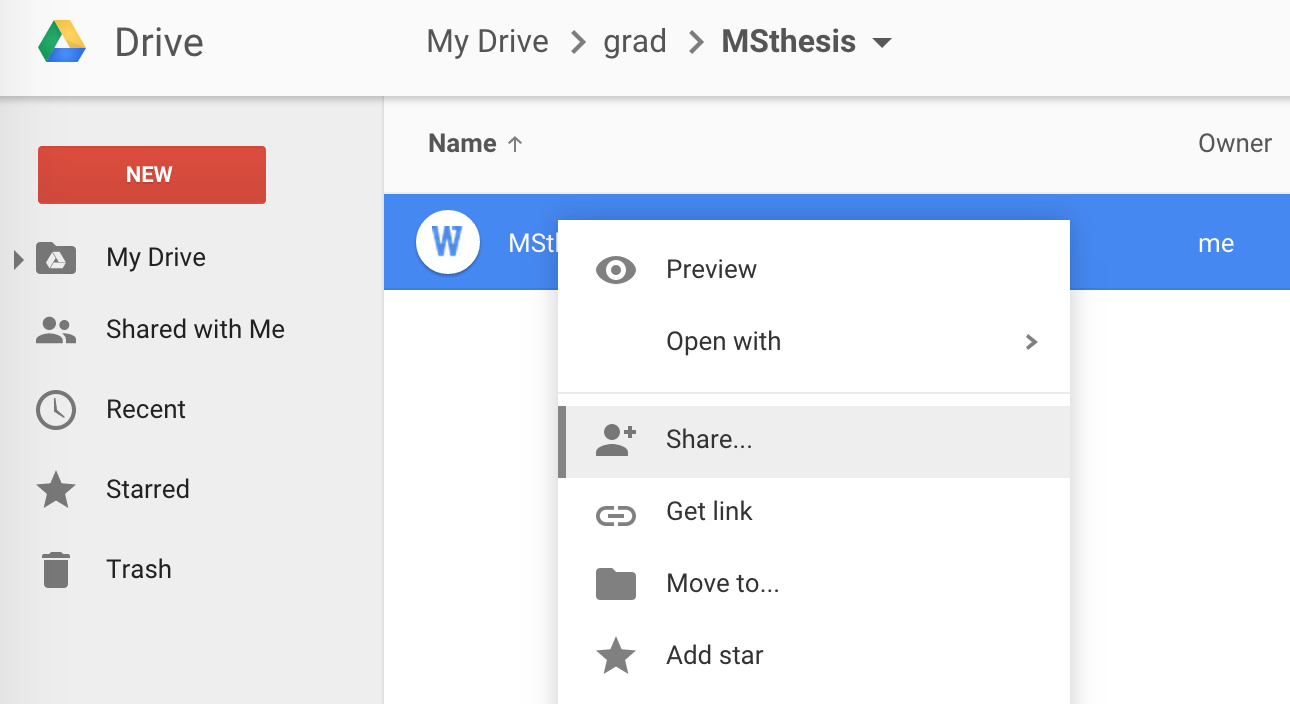Select Get link in the context menu
Image resolution: width=1290 pixels, height=704 pixels.
point(813,512)
